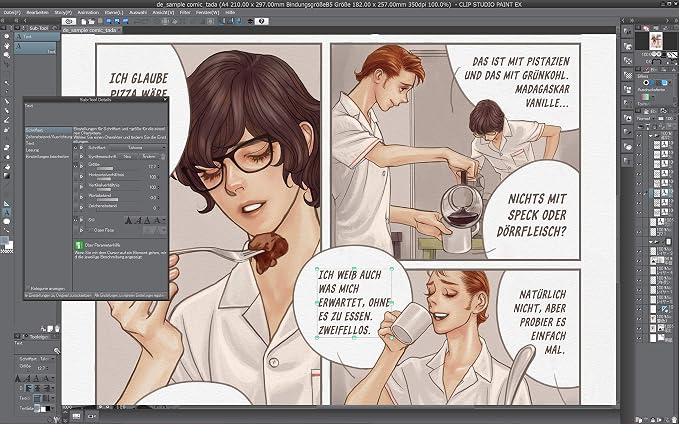Open the Animation menu

[88, 13]
